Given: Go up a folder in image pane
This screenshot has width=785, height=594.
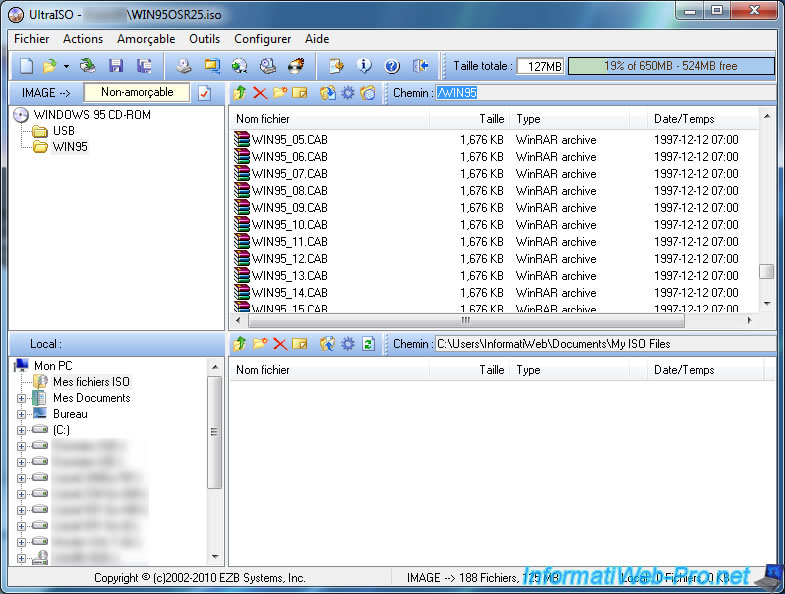Looking at the screenshot, I should tap(240, 93).
